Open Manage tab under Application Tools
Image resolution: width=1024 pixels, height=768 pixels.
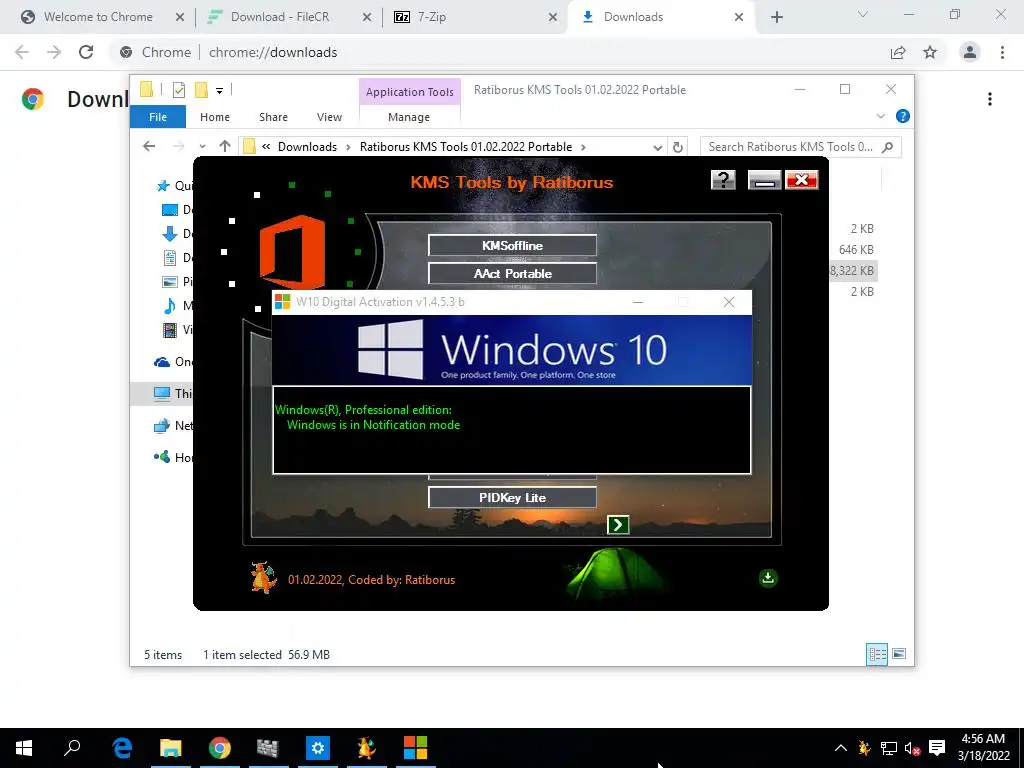pyautogui.click(x=409, y=117)
